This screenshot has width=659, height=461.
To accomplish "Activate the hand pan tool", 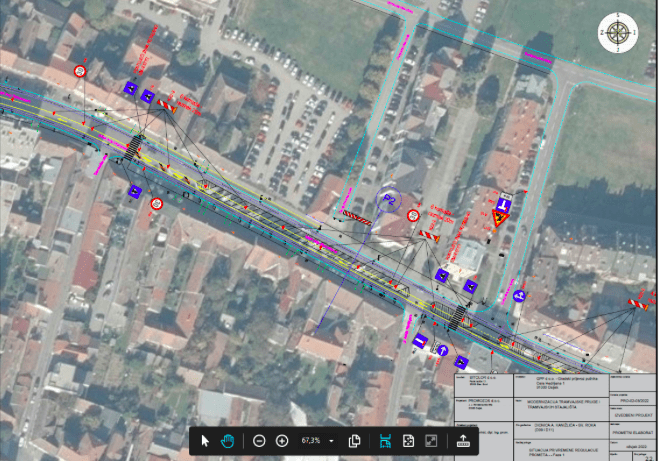I will (x=228, y=440).
